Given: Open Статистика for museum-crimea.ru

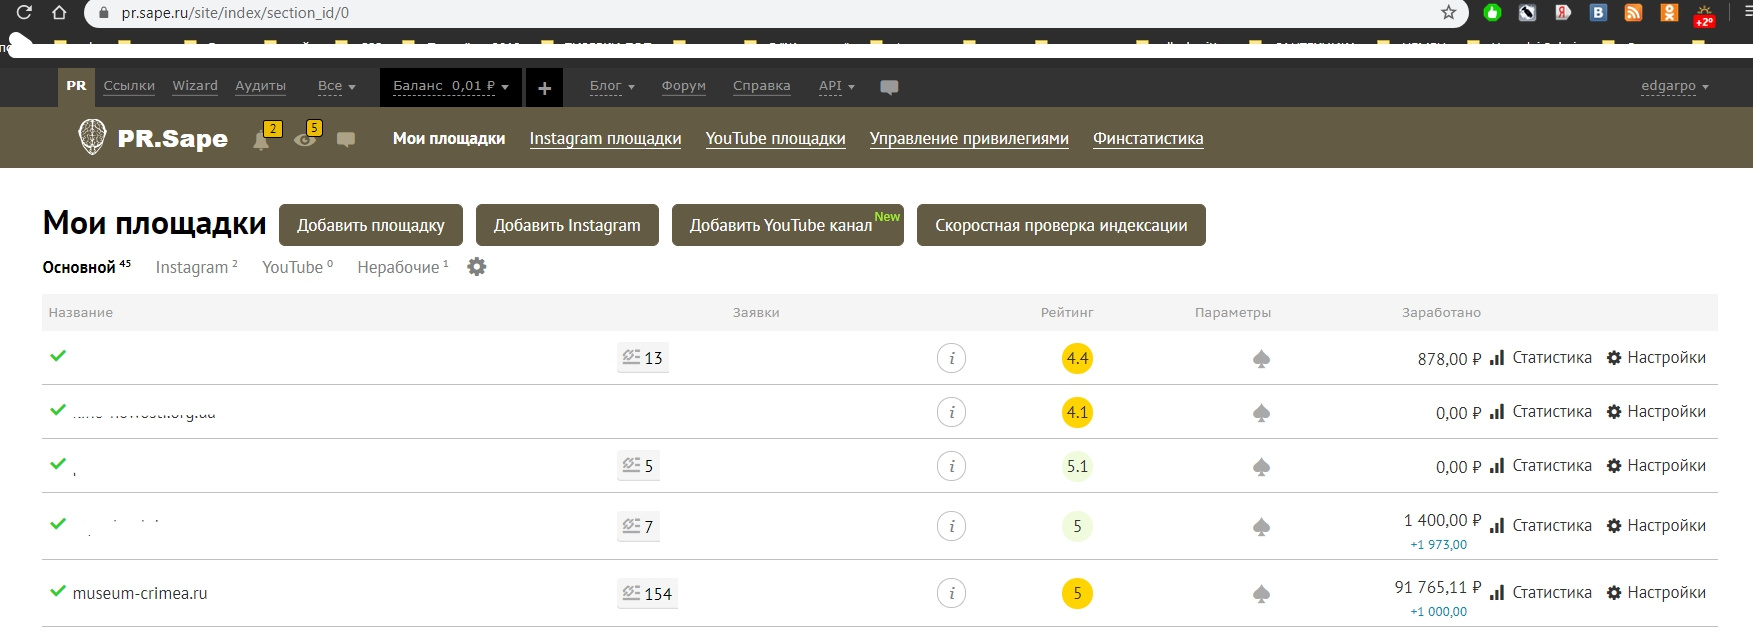Looking at the screenshot, I should (1541, 592).
